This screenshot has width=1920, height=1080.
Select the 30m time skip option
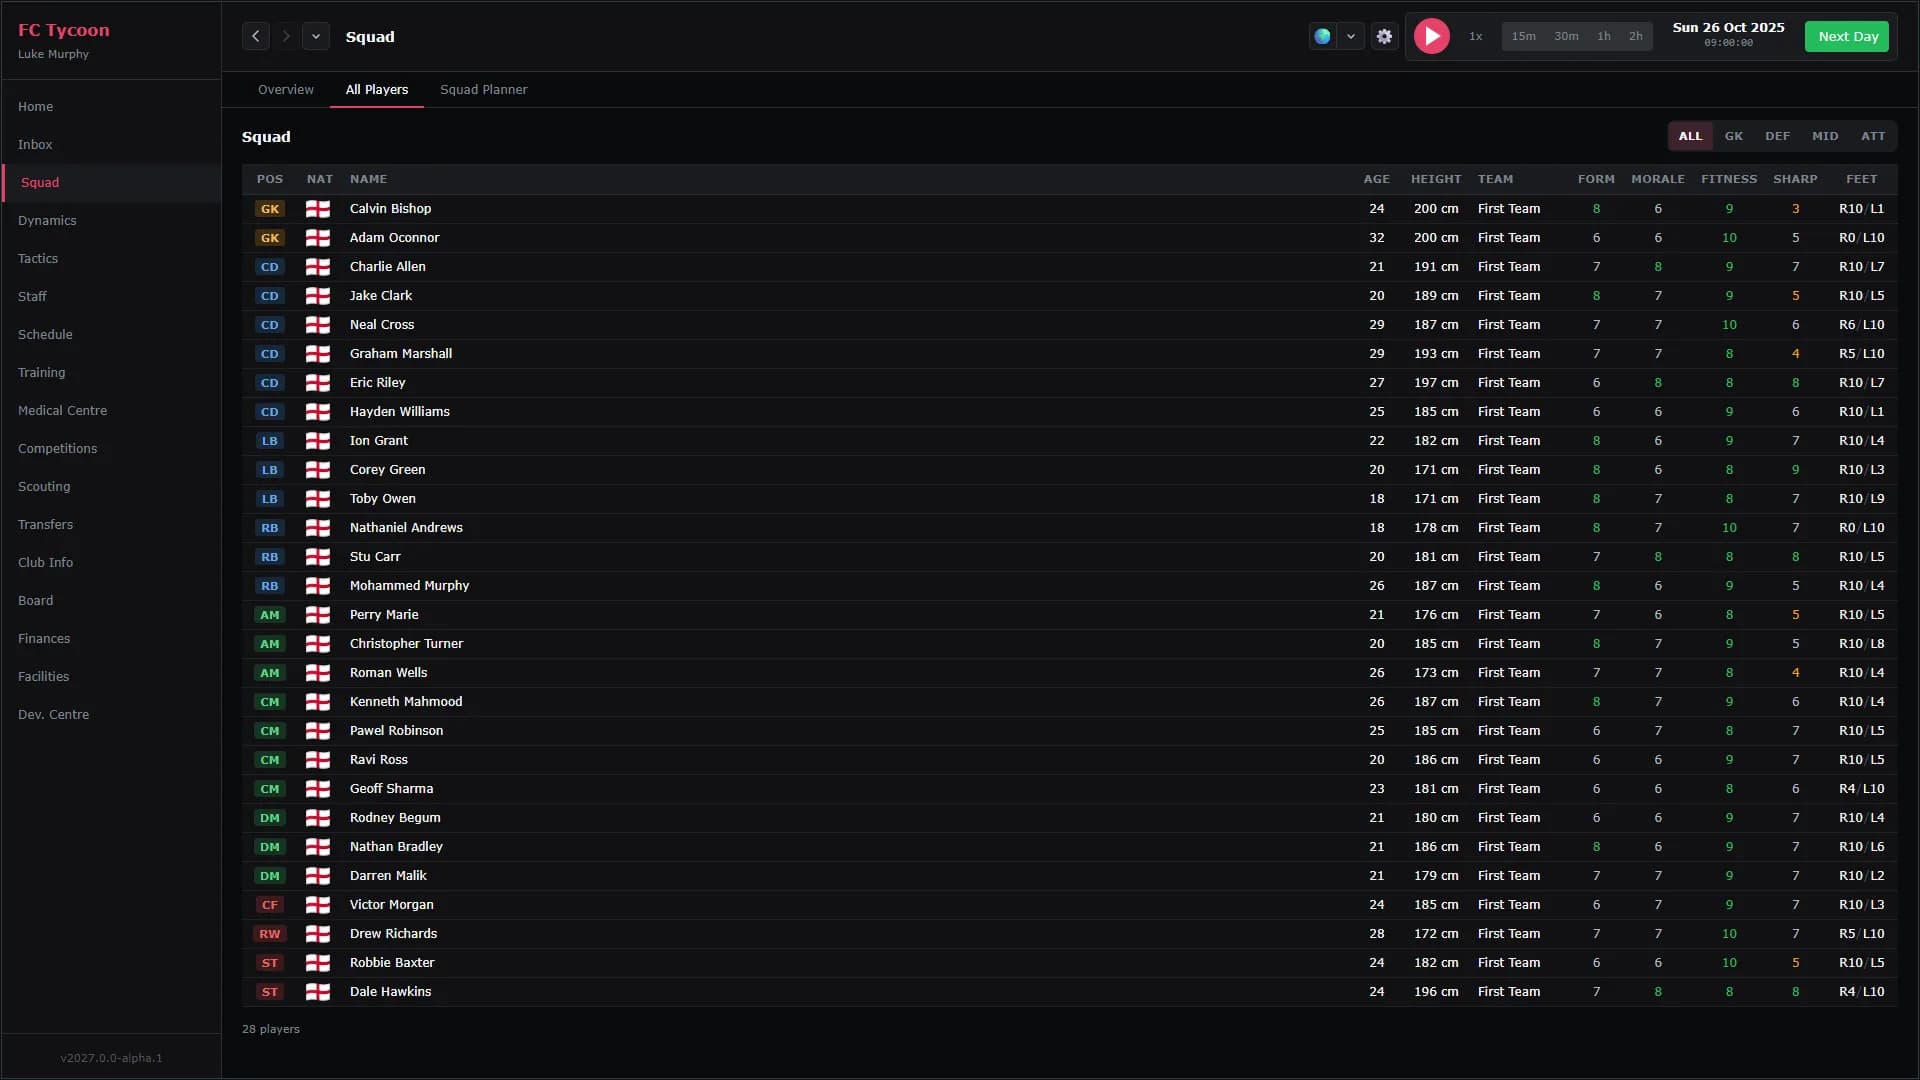1566,36
